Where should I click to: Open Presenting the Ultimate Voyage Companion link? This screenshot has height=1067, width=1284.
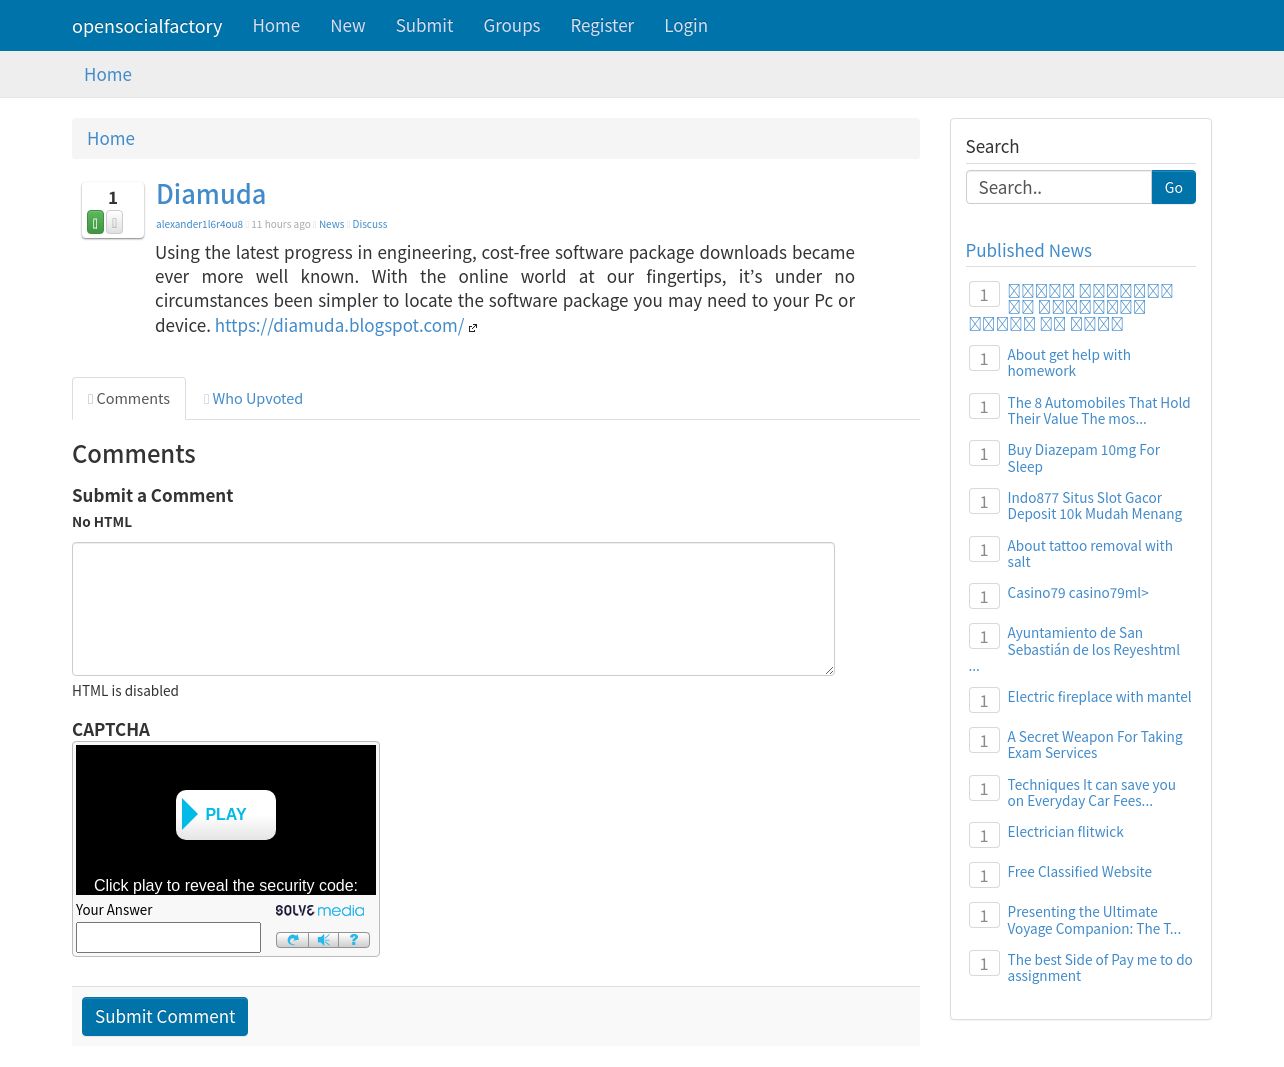tap(1094, 920)
